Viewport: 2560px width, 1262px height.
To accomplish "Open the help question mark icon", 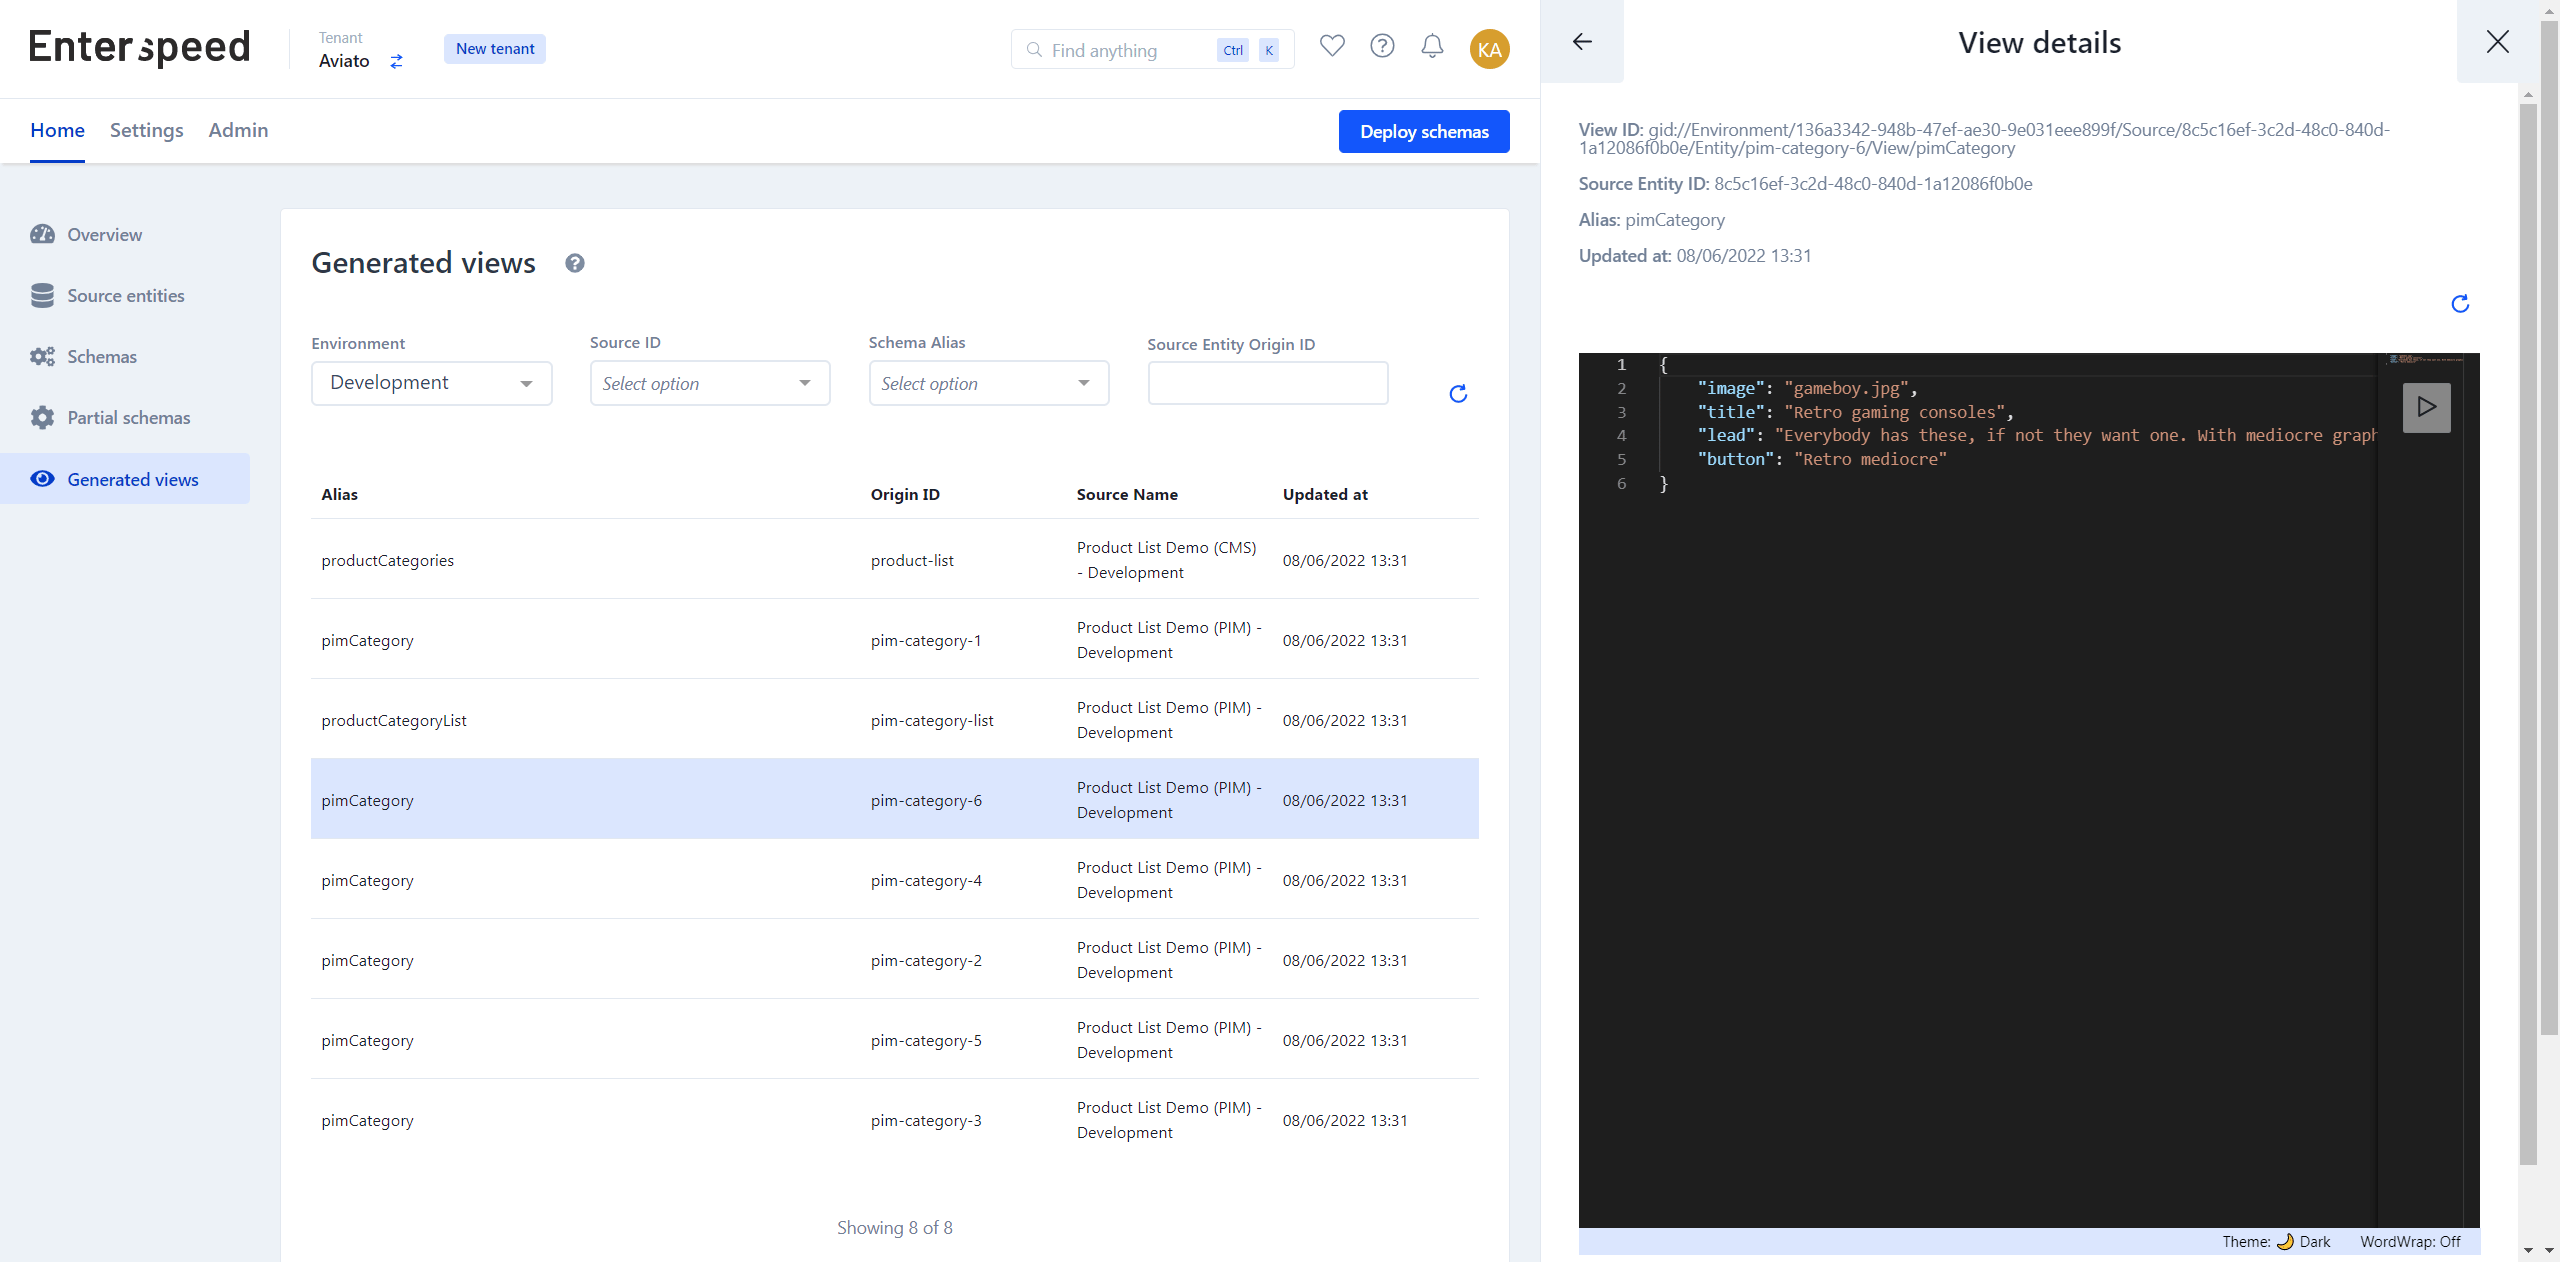I will (1382, 46).
